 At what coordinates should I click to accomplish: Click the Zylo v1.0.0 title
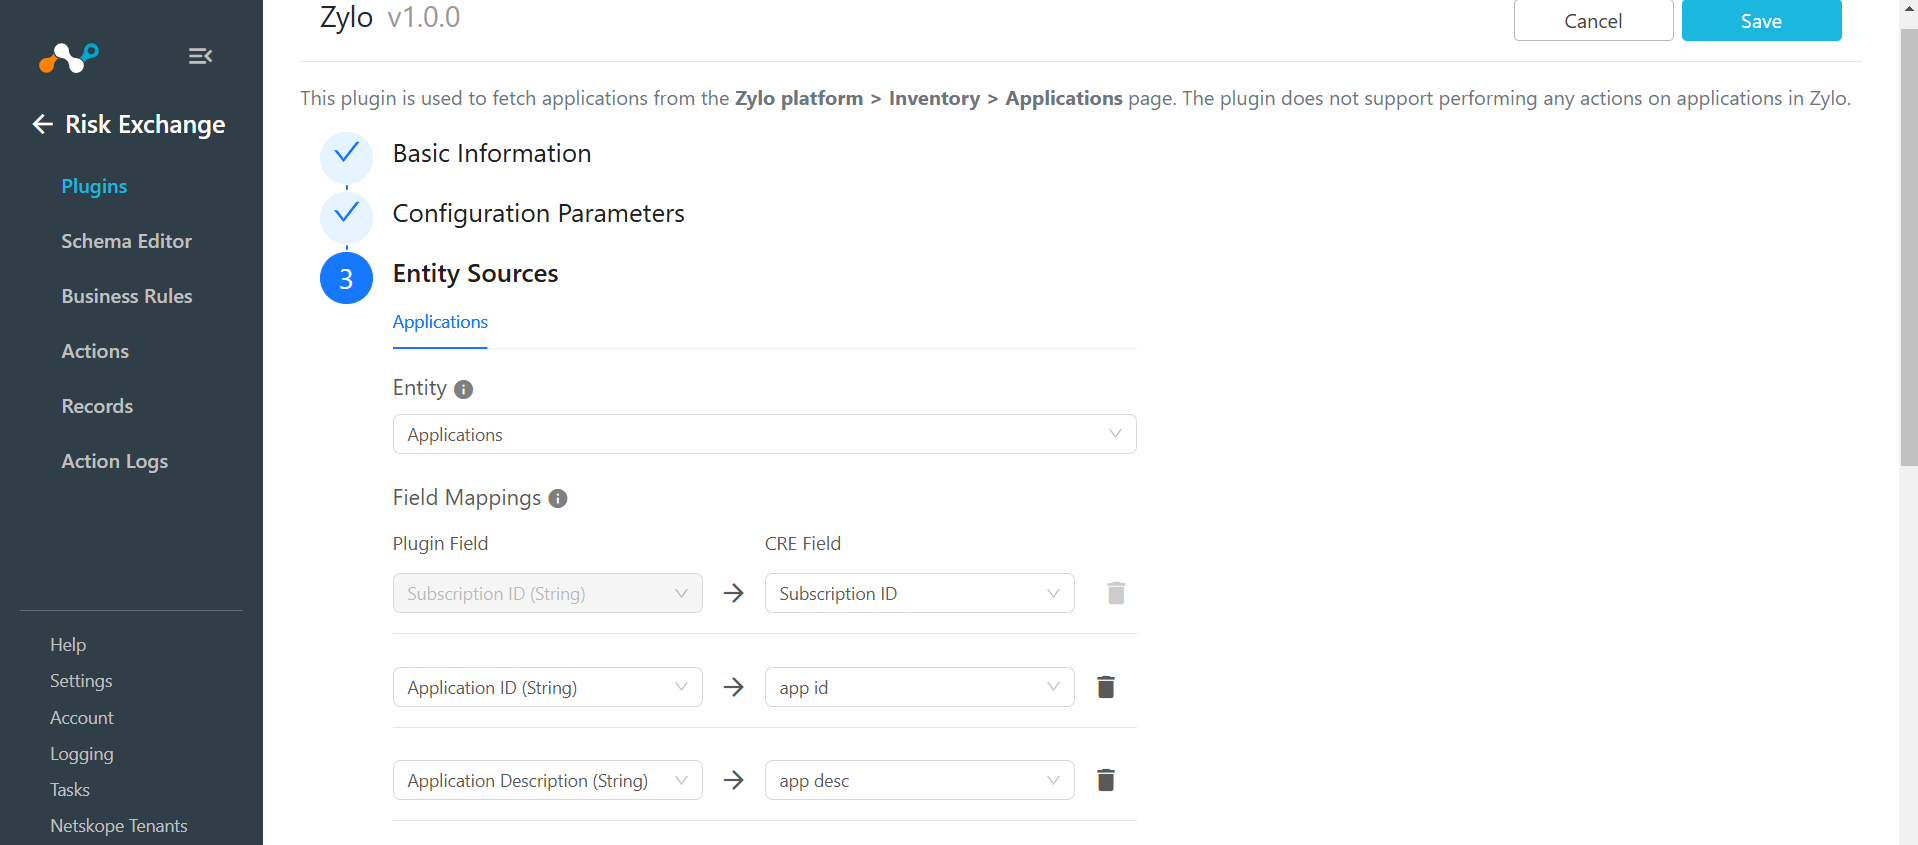pyautogui.click(x=390, y=17)
